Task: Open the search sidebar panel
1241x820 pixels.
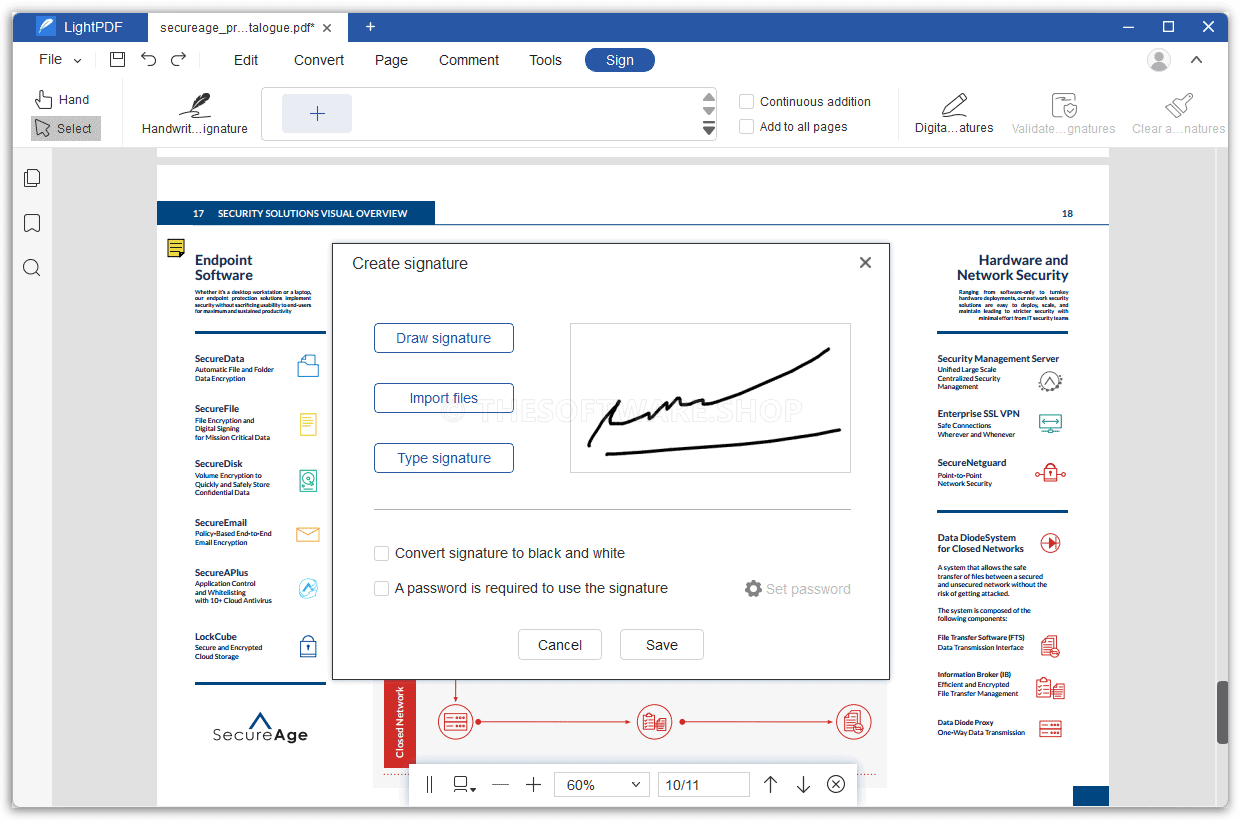Action: tap(32, 267)
